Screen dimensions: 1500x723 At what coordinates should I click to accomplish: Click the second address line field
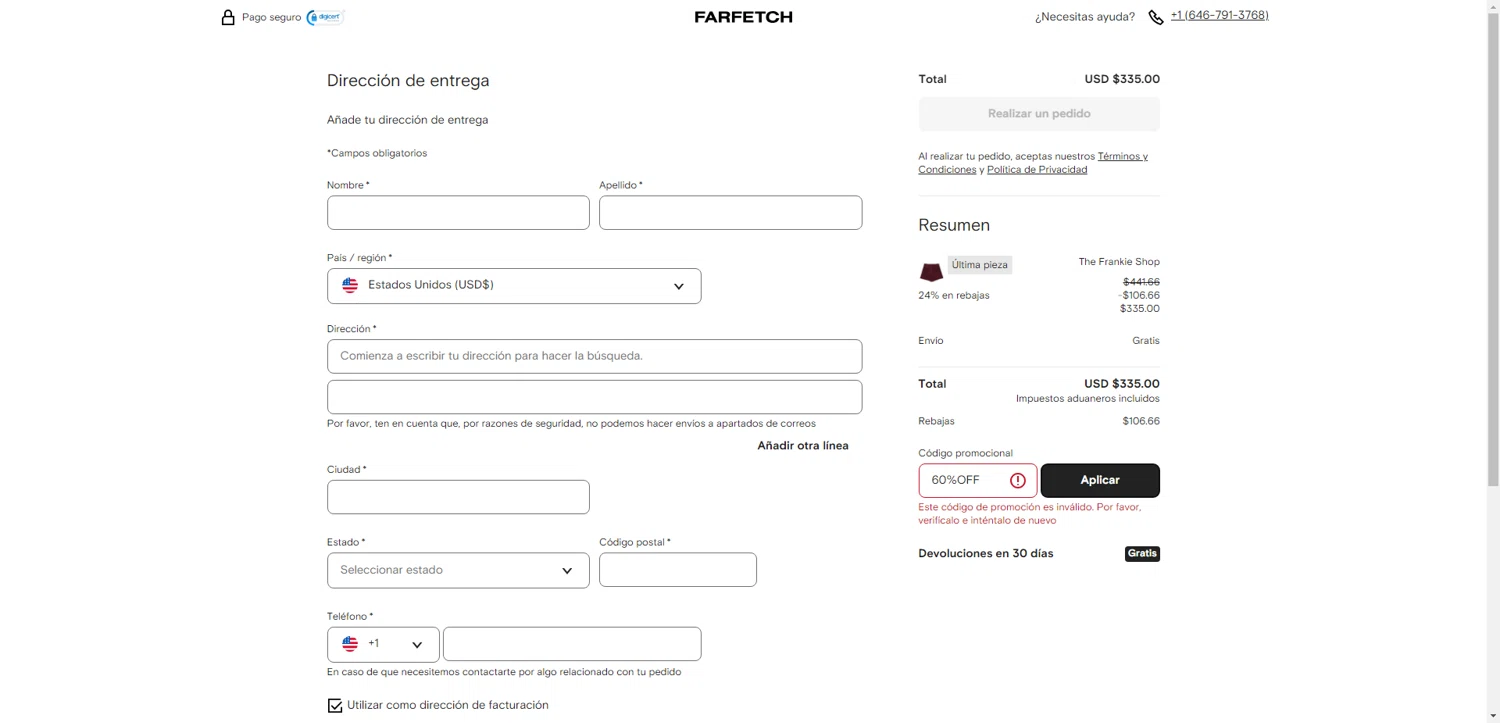click(594, 397)
